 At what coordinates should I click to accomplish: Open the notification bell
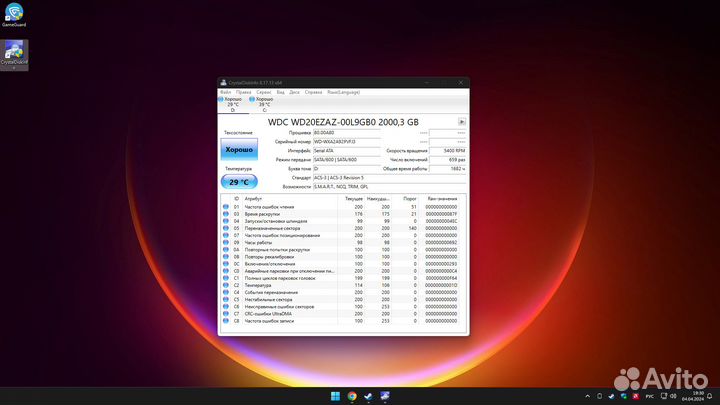click(710, 396)
